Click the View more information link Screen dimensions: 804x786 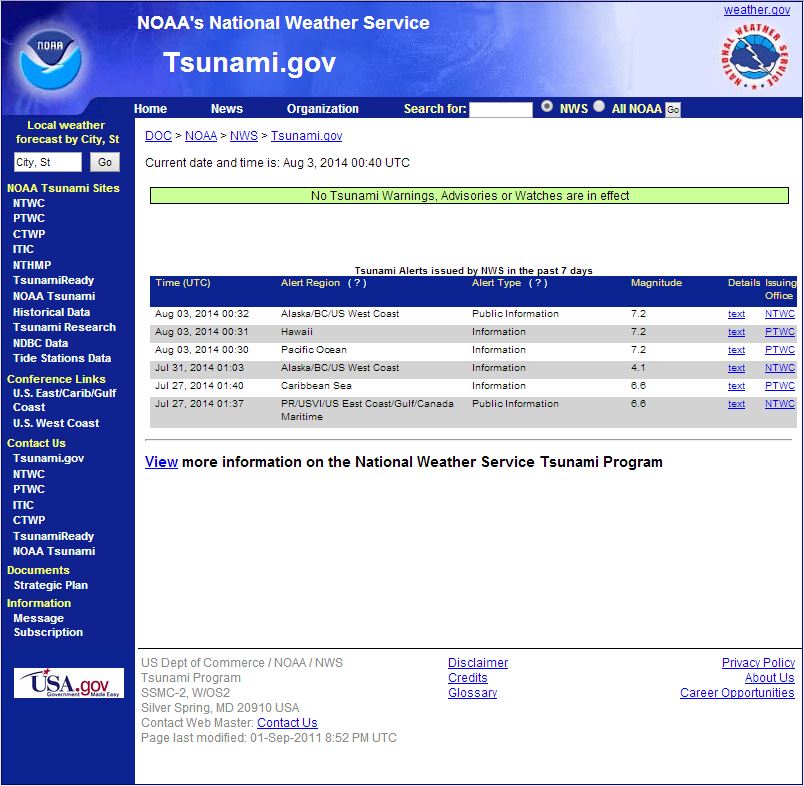coord(161,462)
